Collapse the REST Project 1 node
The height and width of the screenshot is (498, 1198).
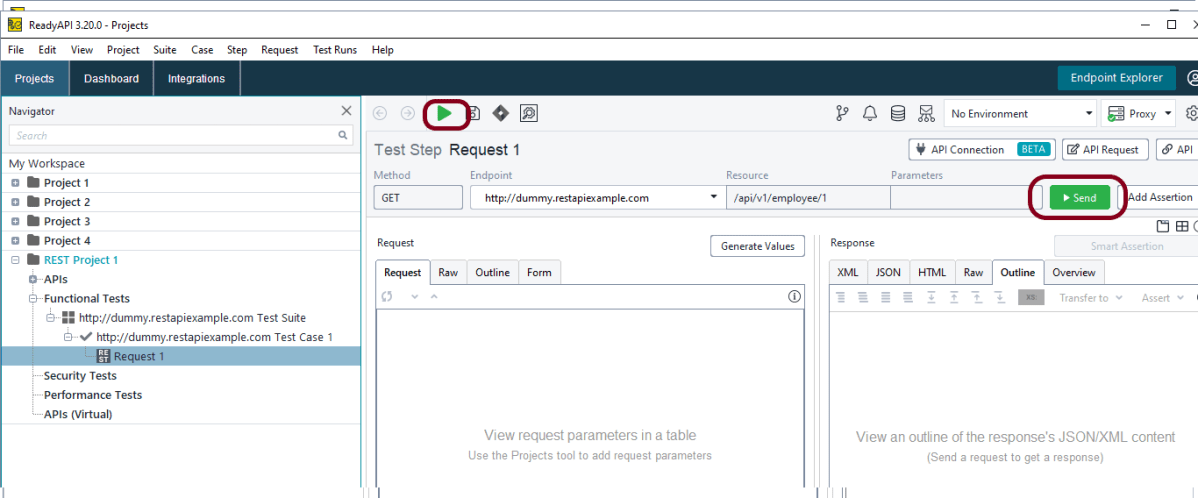point(15,260)
